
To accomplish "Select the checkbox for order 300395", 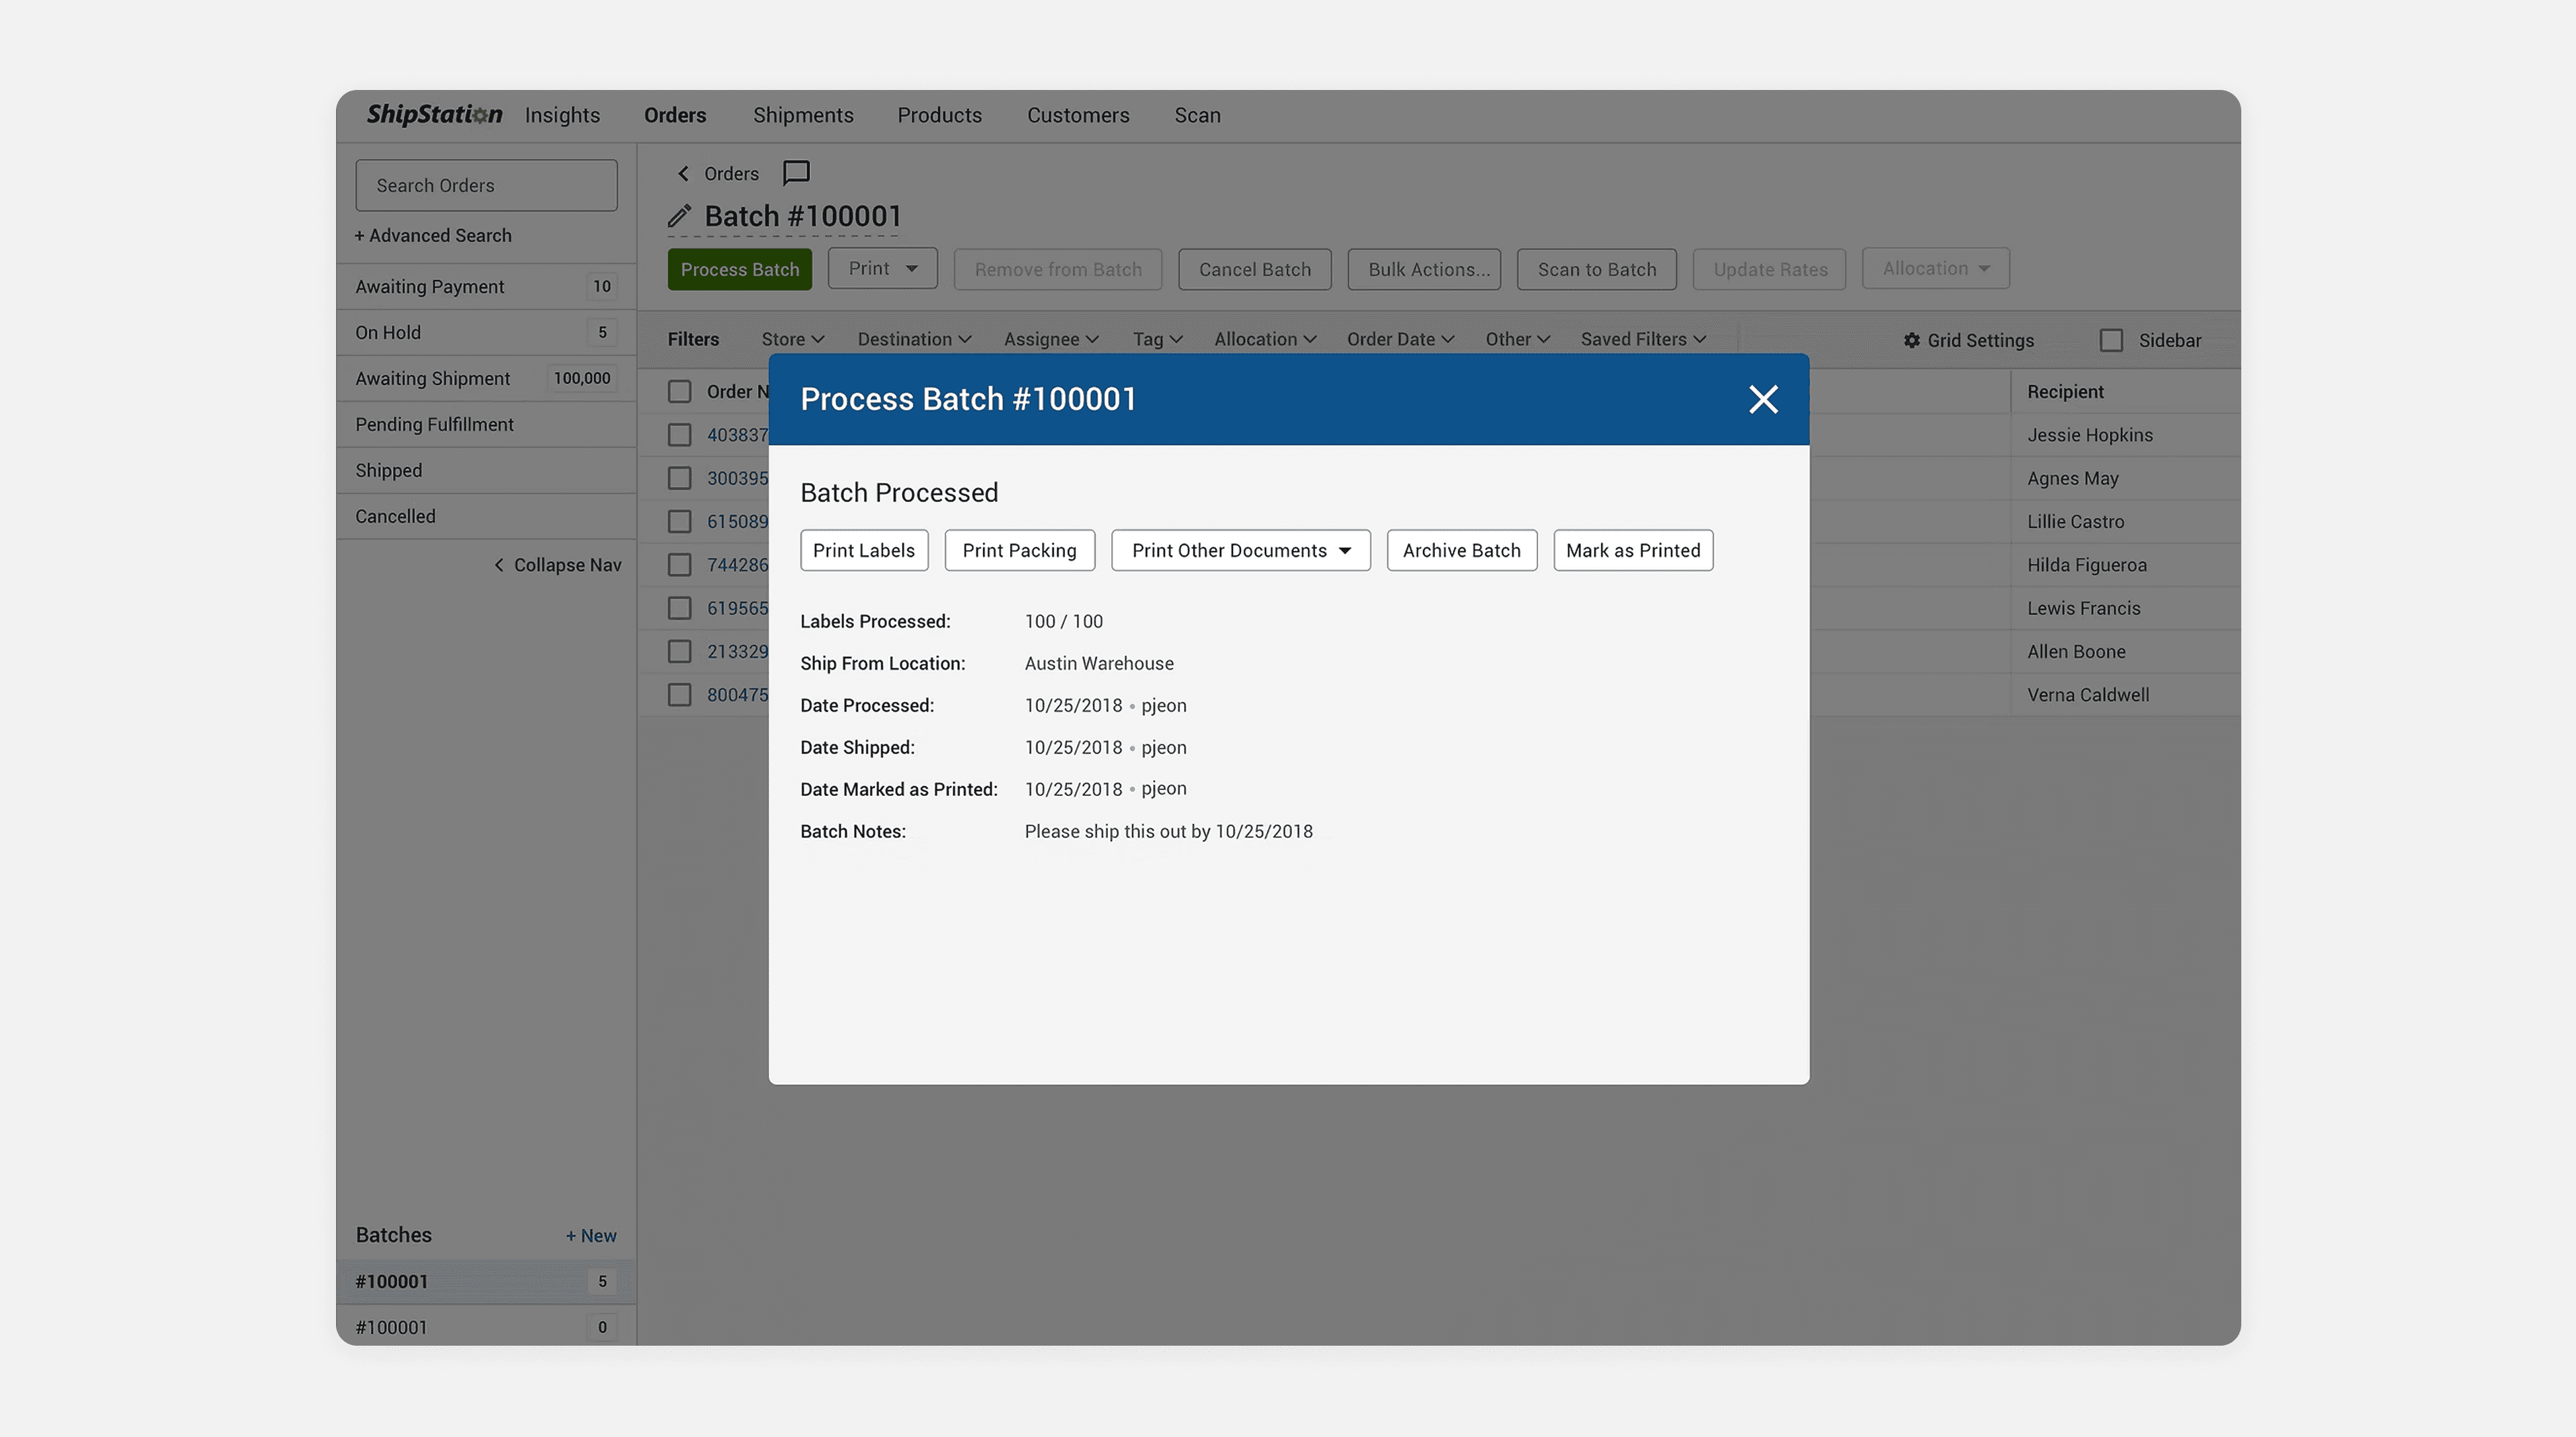I will tap(679, 478).
